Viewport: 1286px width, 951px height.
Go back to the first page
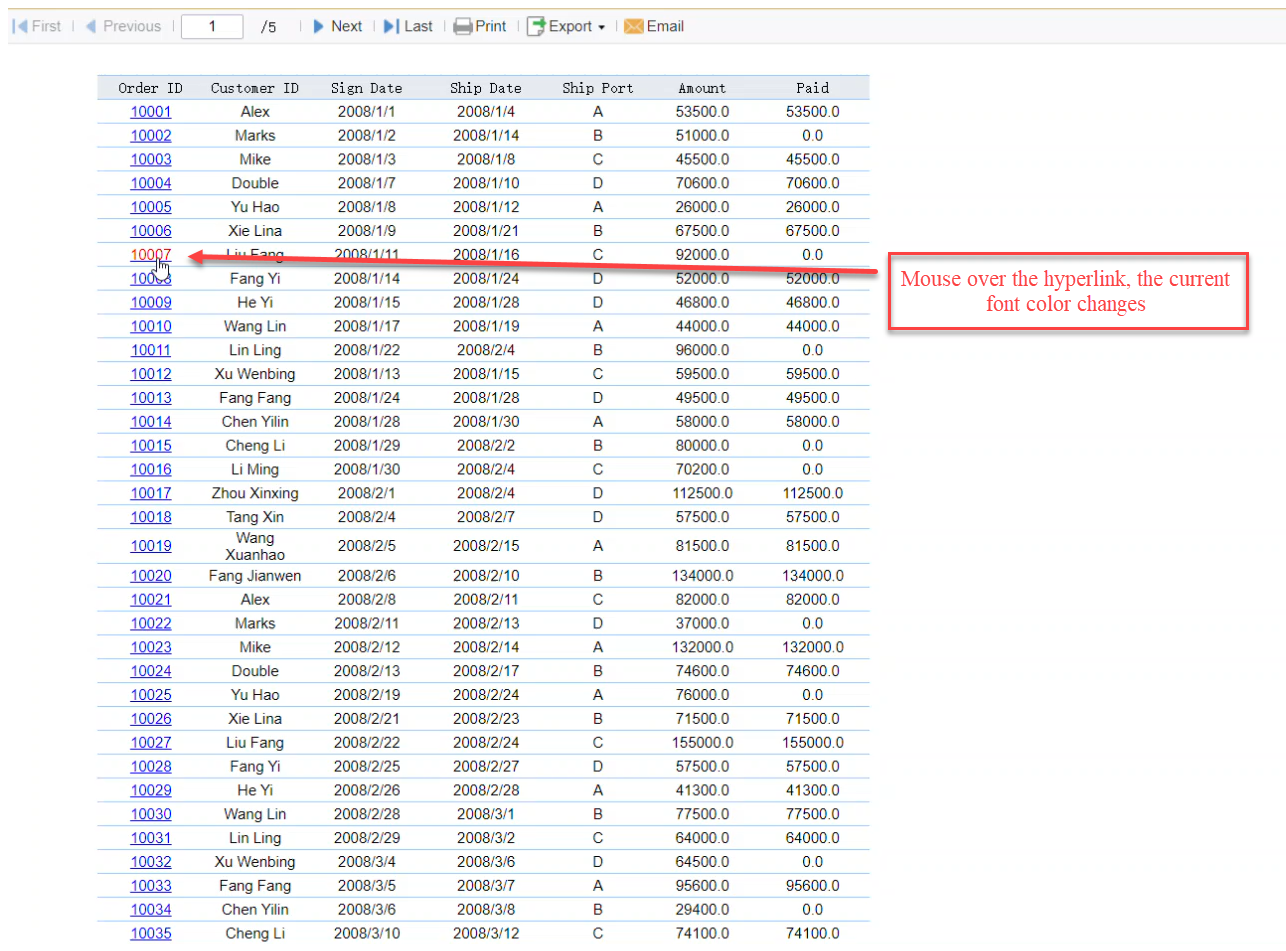pyautogui.click(x=38, y=26)
